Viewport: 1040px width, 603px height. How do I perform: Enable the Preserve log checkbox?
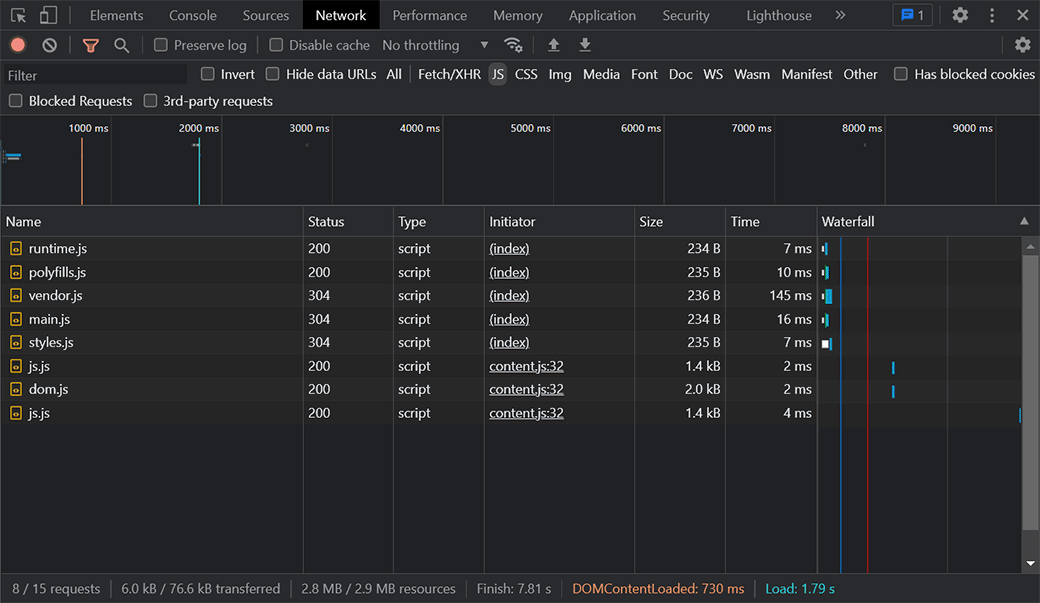[161, 45]
